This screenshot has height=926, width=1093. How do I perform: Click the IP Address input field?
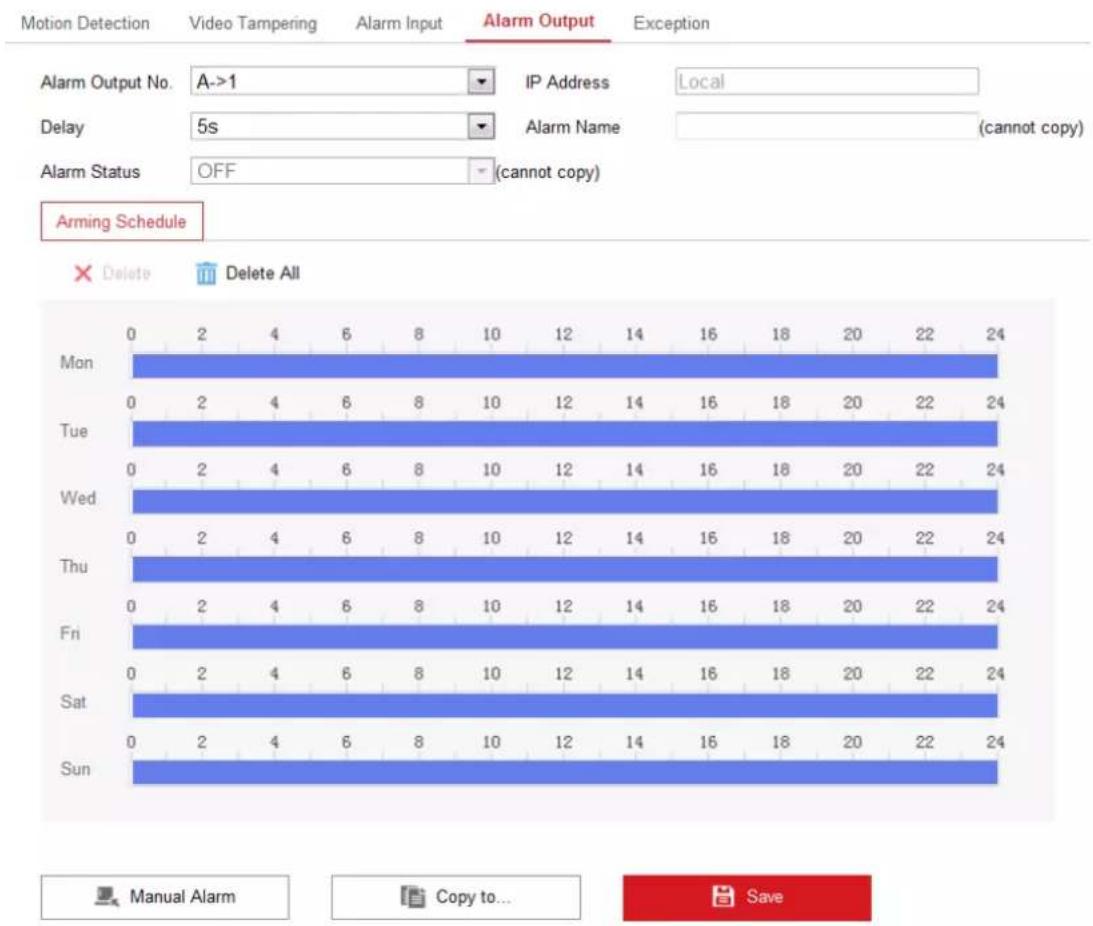coord(827,82)
